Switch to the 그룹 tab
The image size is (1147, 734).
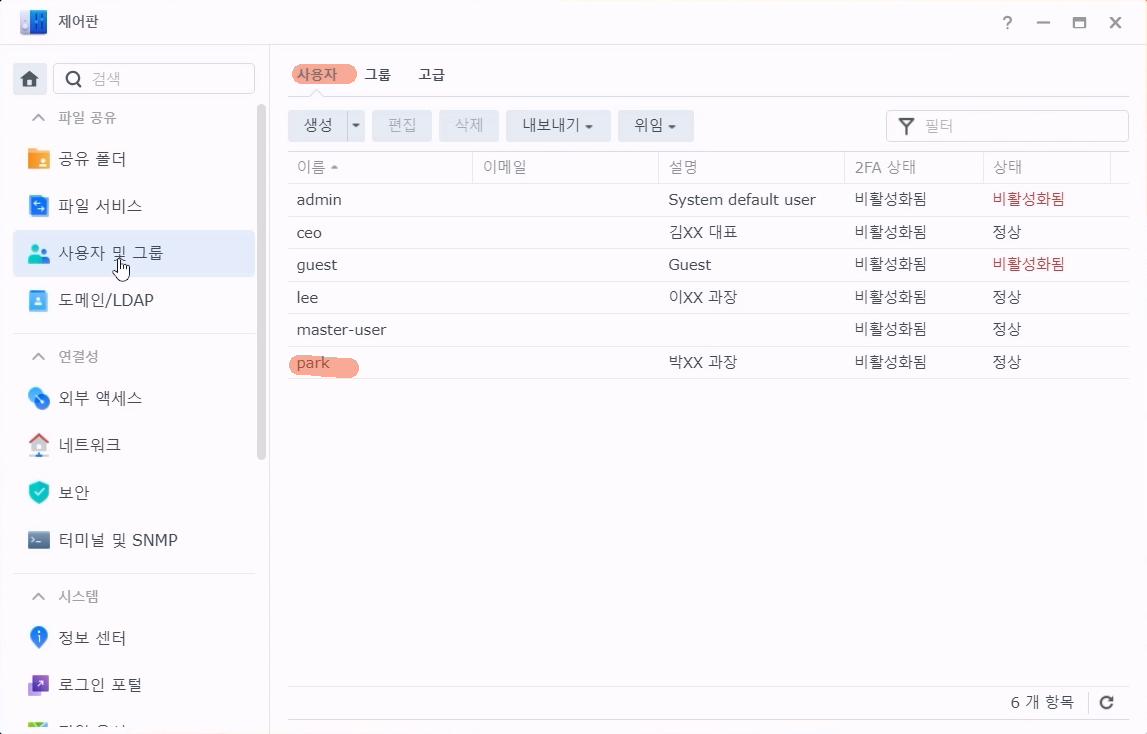377,75
